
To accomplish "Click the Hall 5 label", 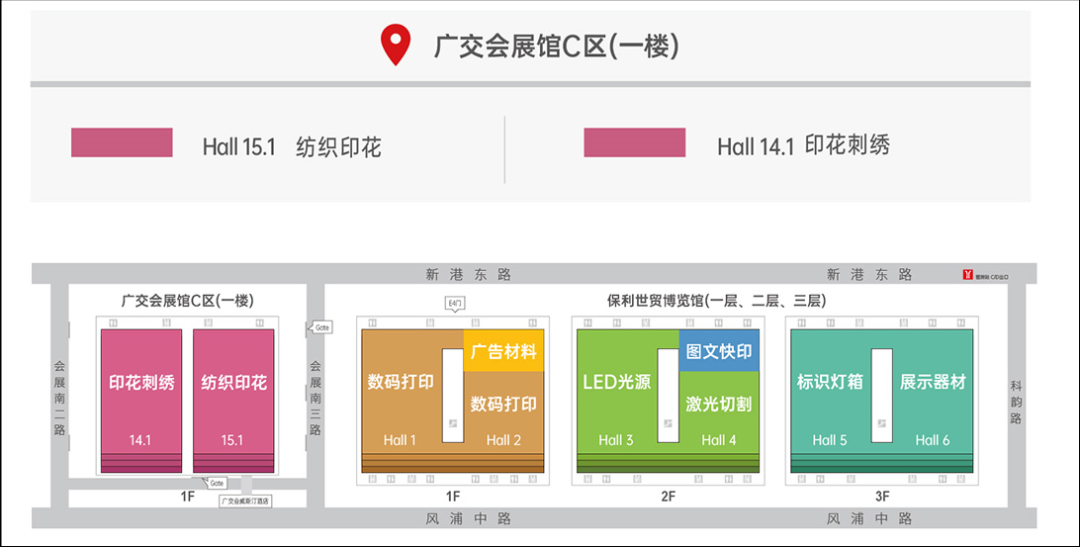I will 829,440.
